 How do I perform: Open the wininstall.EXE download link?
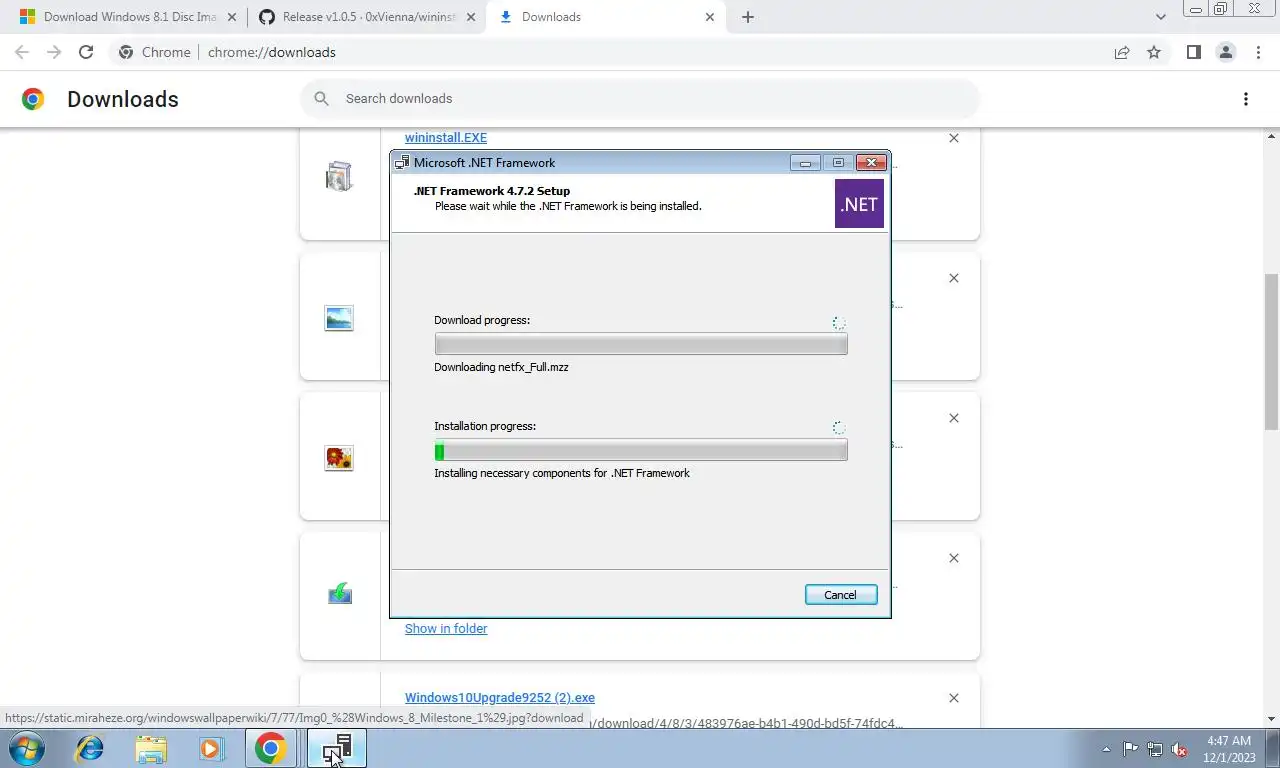446,138
